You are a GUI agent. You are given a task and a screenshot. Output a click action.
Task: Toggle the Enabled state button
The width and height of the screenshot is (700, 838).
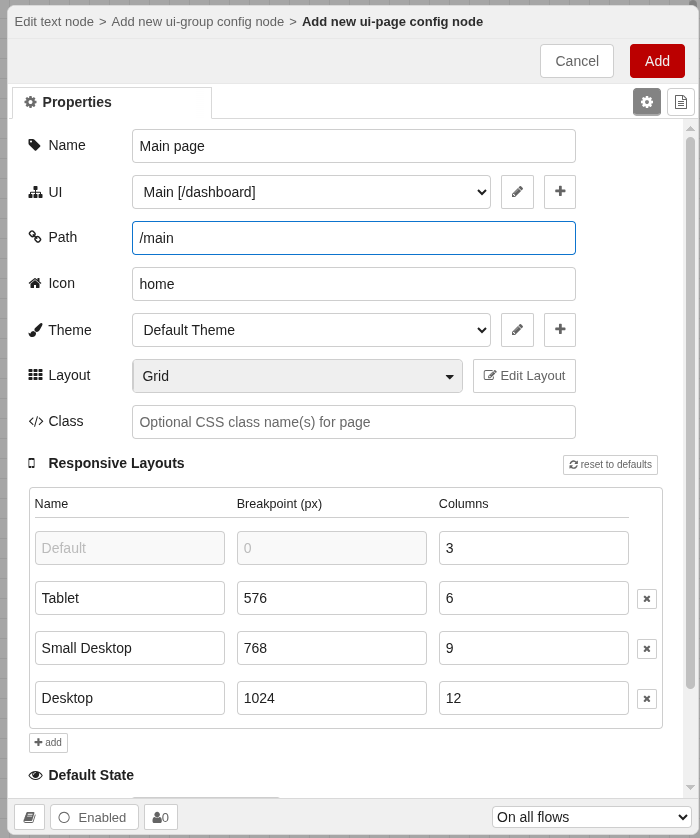[x=94, y=817]
